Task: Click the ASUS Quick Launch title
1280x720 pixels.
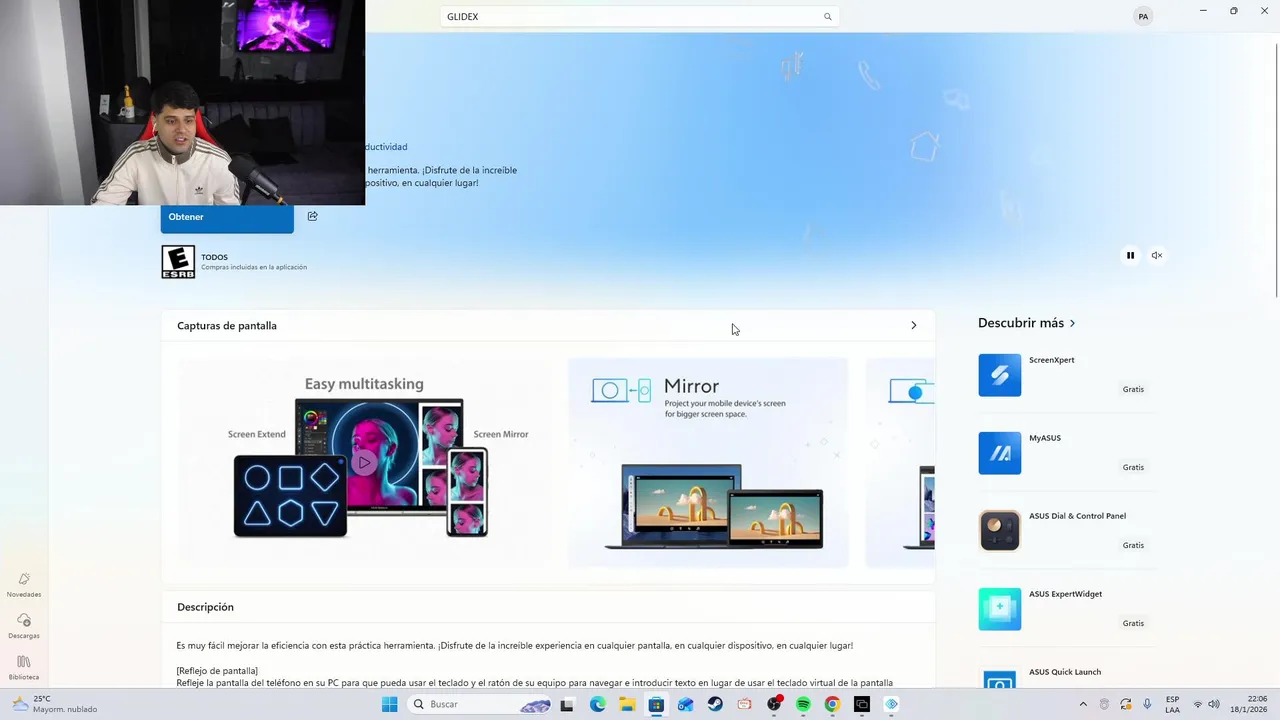Action: [1065, 672]
